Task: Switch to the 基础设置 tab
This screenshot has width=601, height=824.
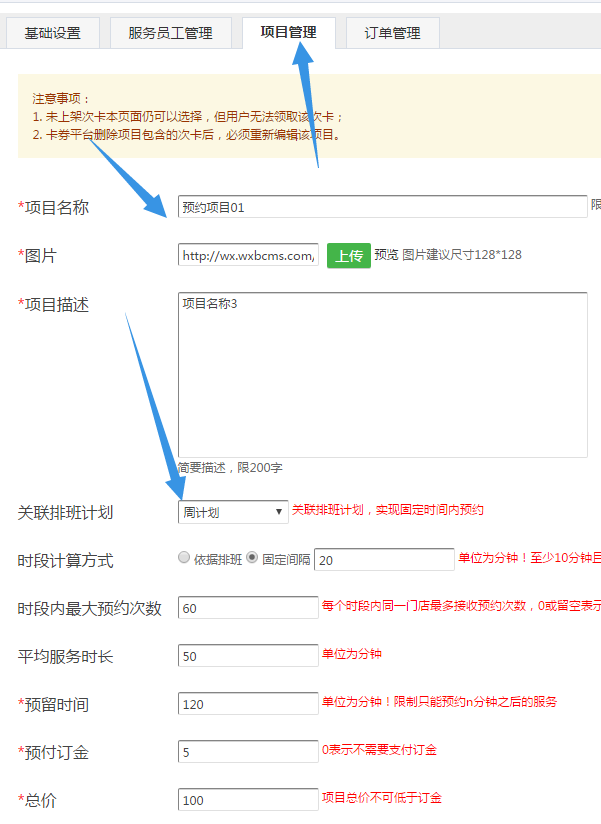Action: coord(52,33)
